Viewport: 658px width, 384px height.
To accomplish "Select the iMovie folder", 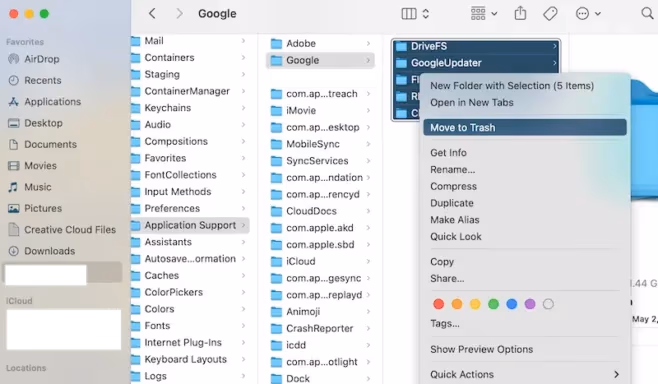I will click(320, 110).
